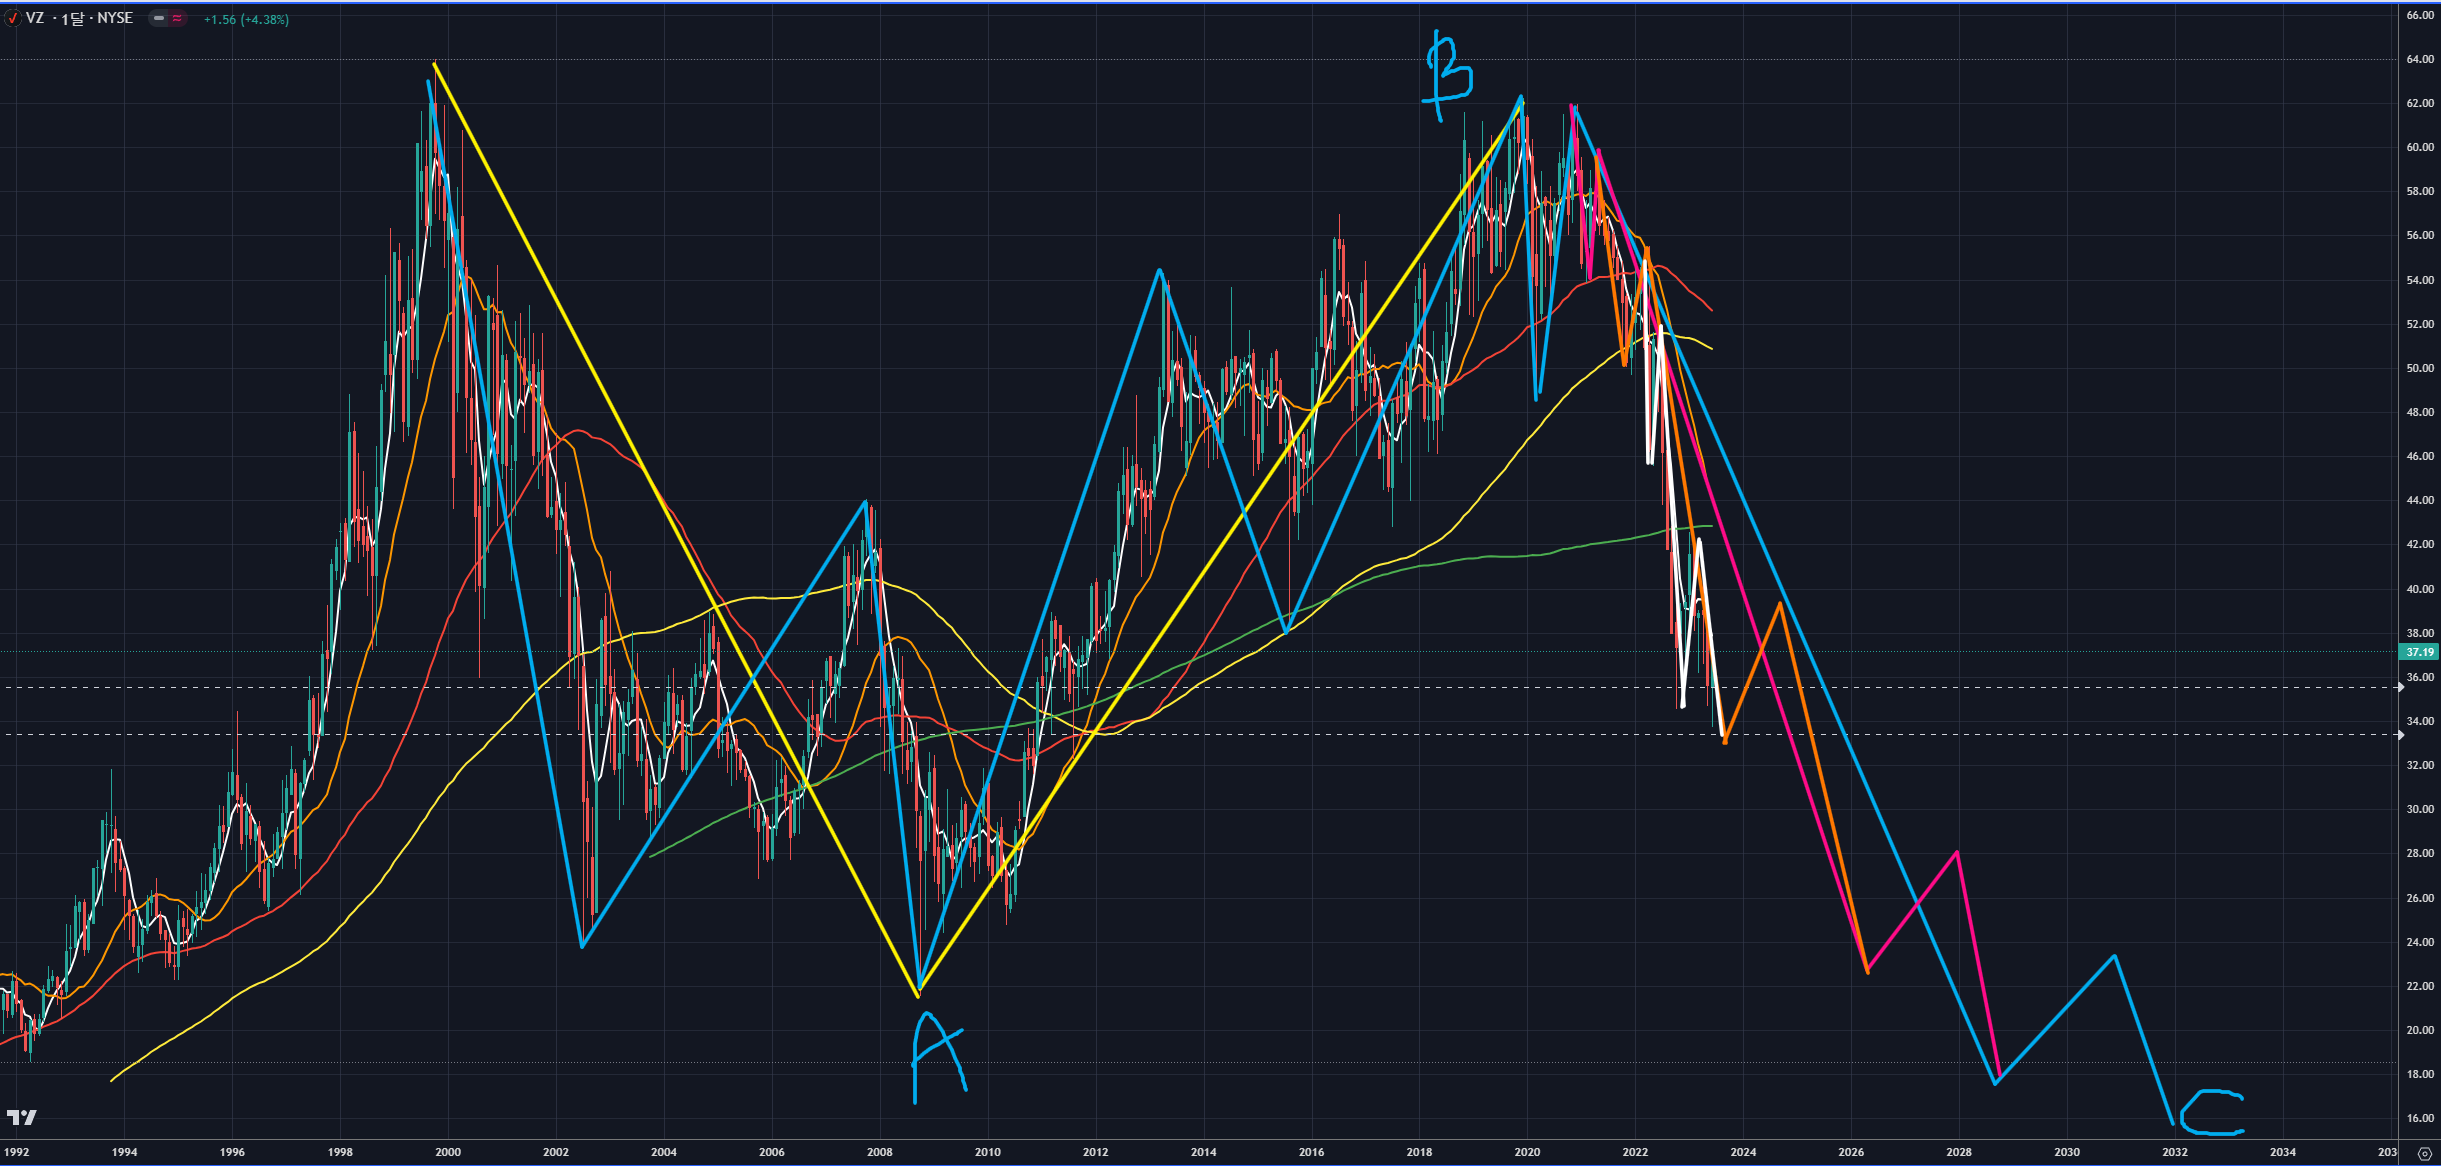Click the TradingView logo watermark
This screenshot has height=1166, width=2441.
pyautogui.click(x=22, y=1117)
